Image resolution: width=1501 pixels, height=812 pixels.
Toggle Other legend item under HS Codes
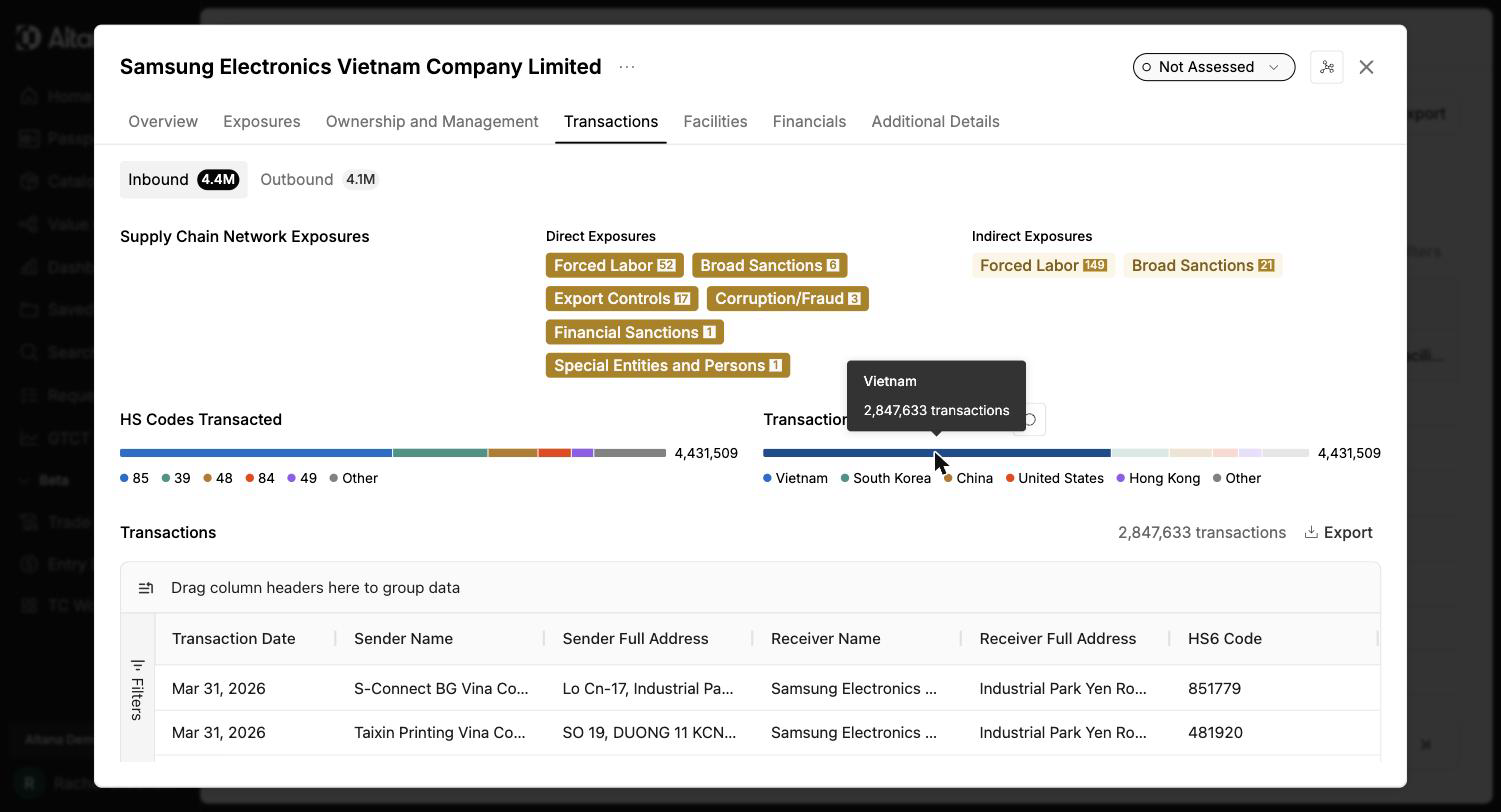pos(354,478)
